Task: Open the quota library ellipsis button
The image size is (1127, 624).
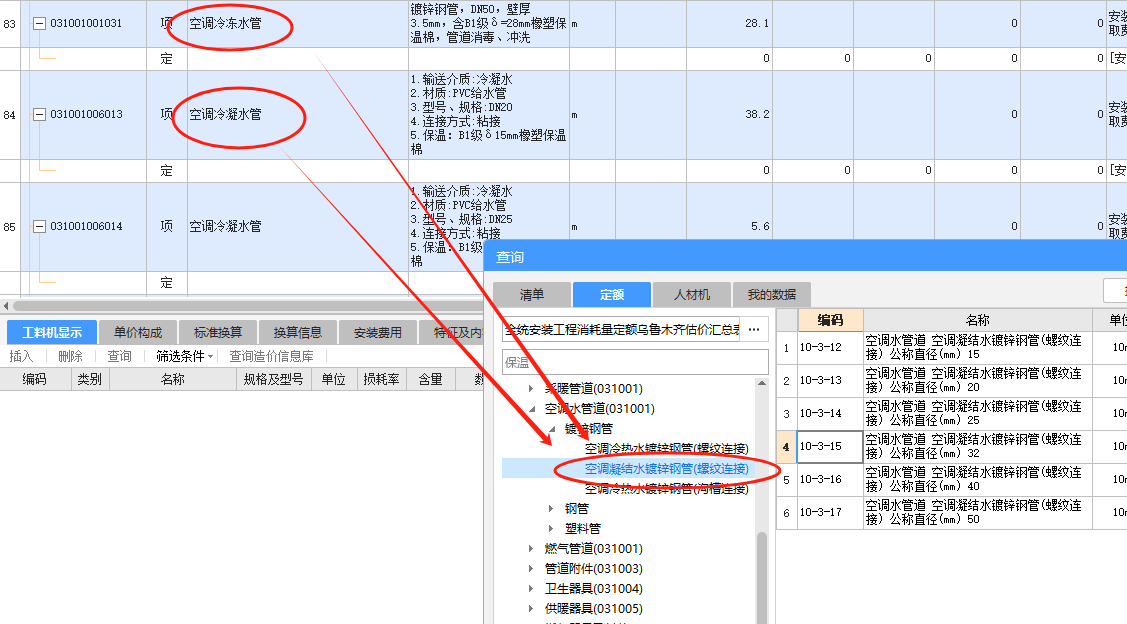Action: point(754,329)
